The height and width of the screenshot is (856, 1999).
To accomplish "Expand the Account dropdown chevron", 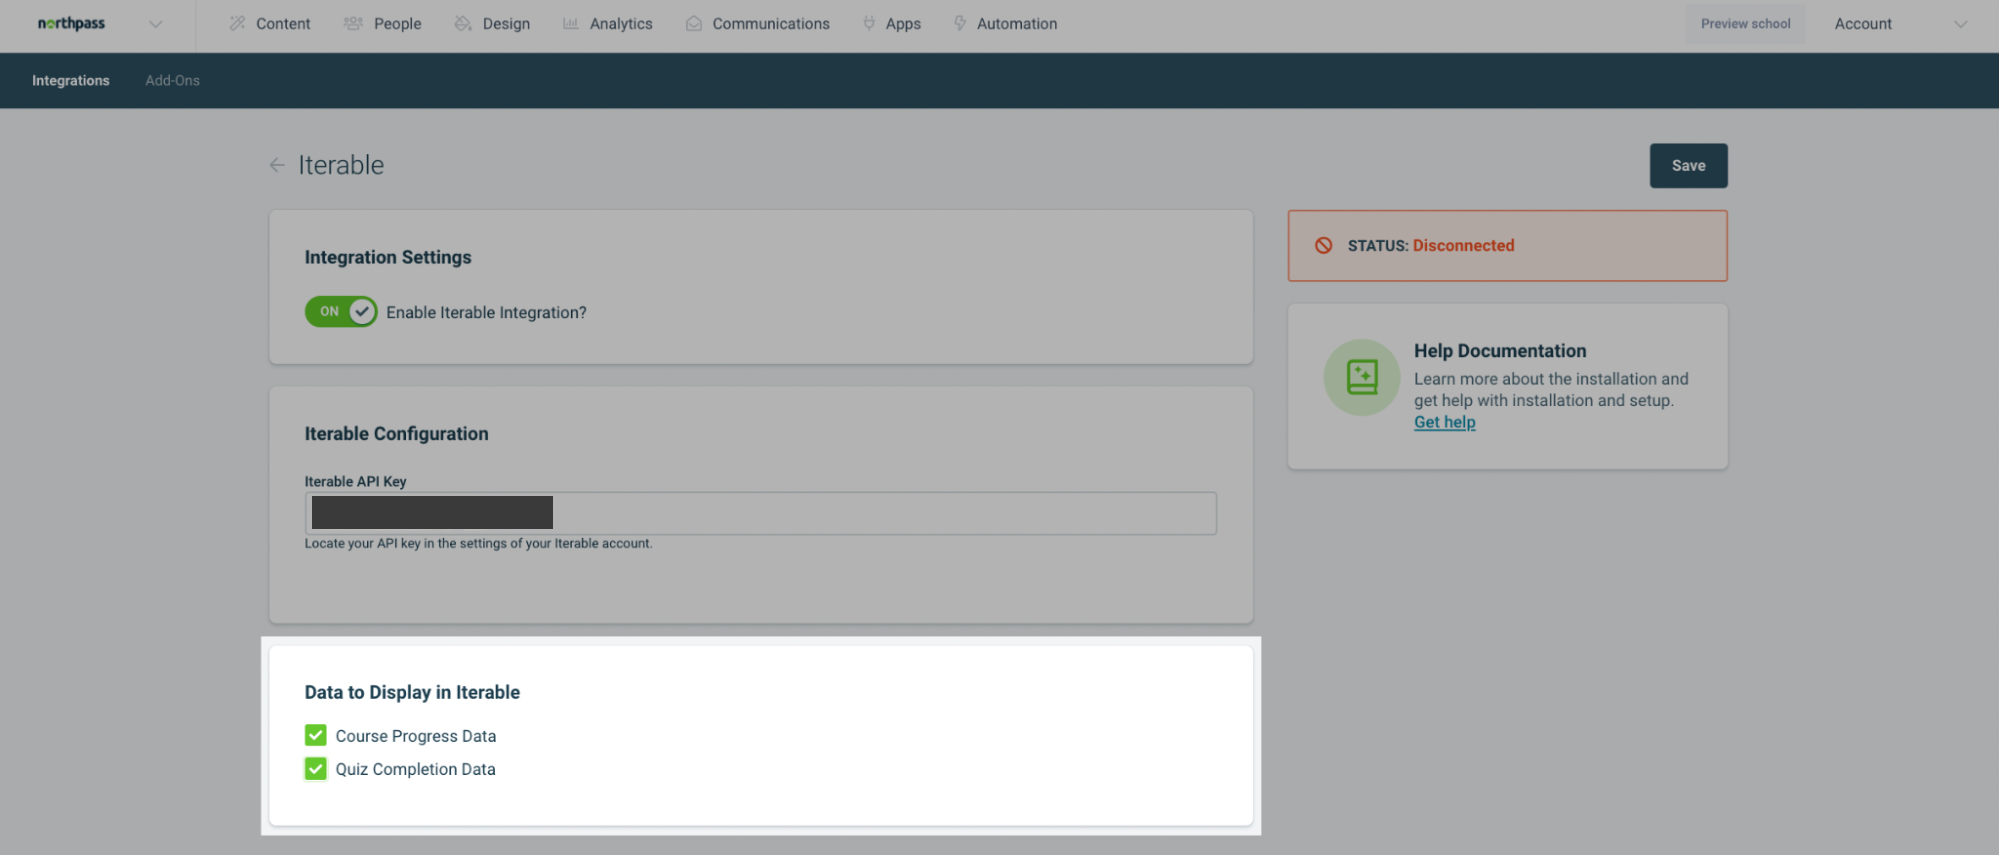I will (1960, 24).
